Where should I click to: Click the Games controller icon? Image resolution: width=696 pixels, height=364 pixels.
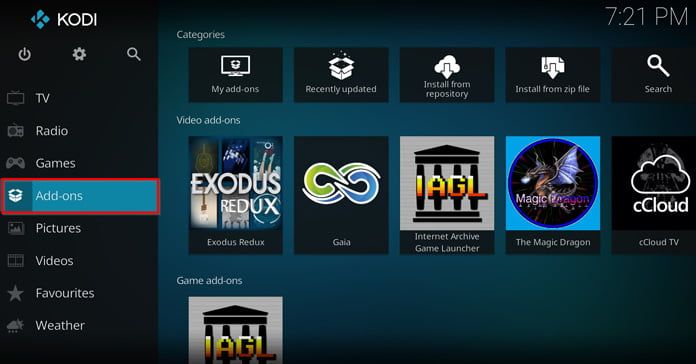pyautogui.click(x=16, y=163)
